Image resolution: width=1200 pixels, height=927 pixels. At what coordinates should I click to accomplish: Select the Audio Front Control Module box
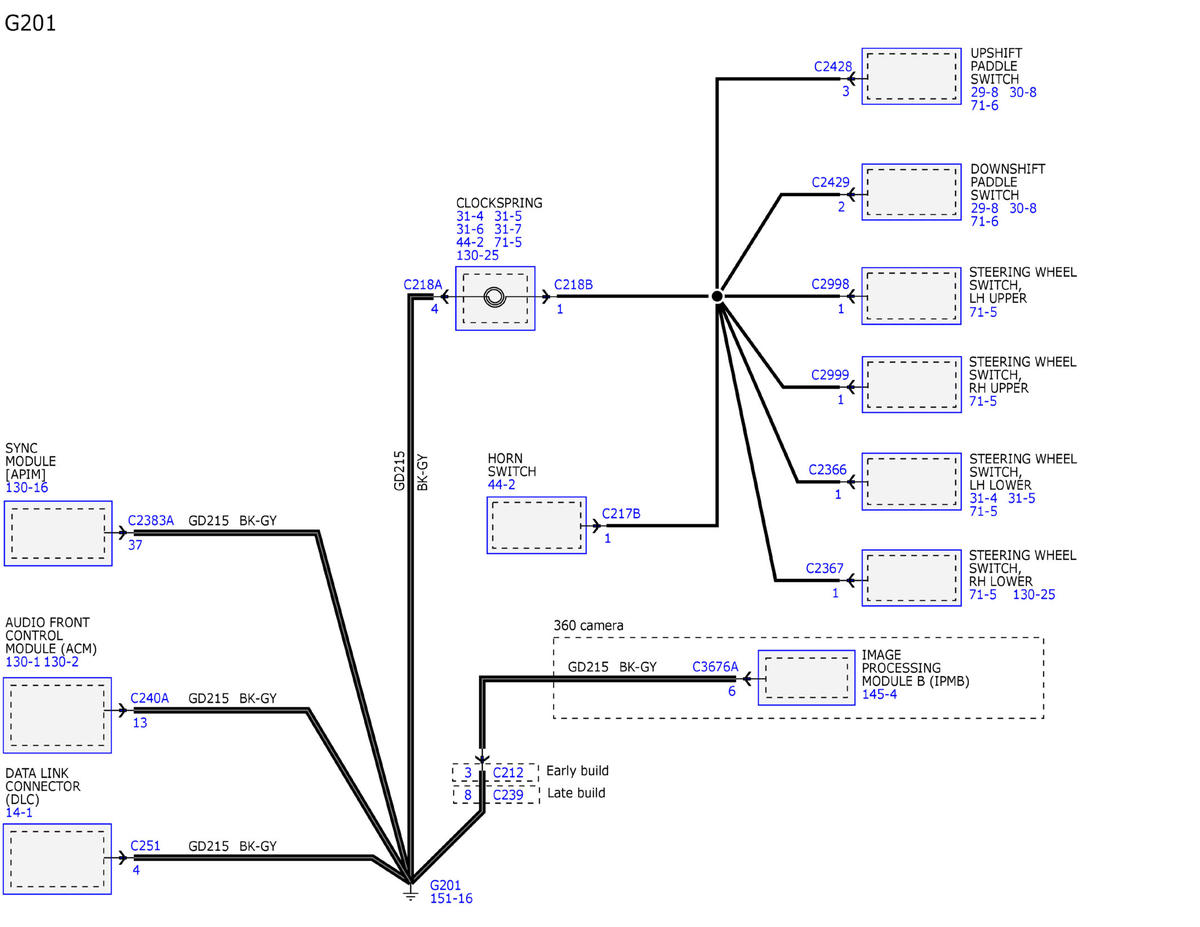(58, 711)
